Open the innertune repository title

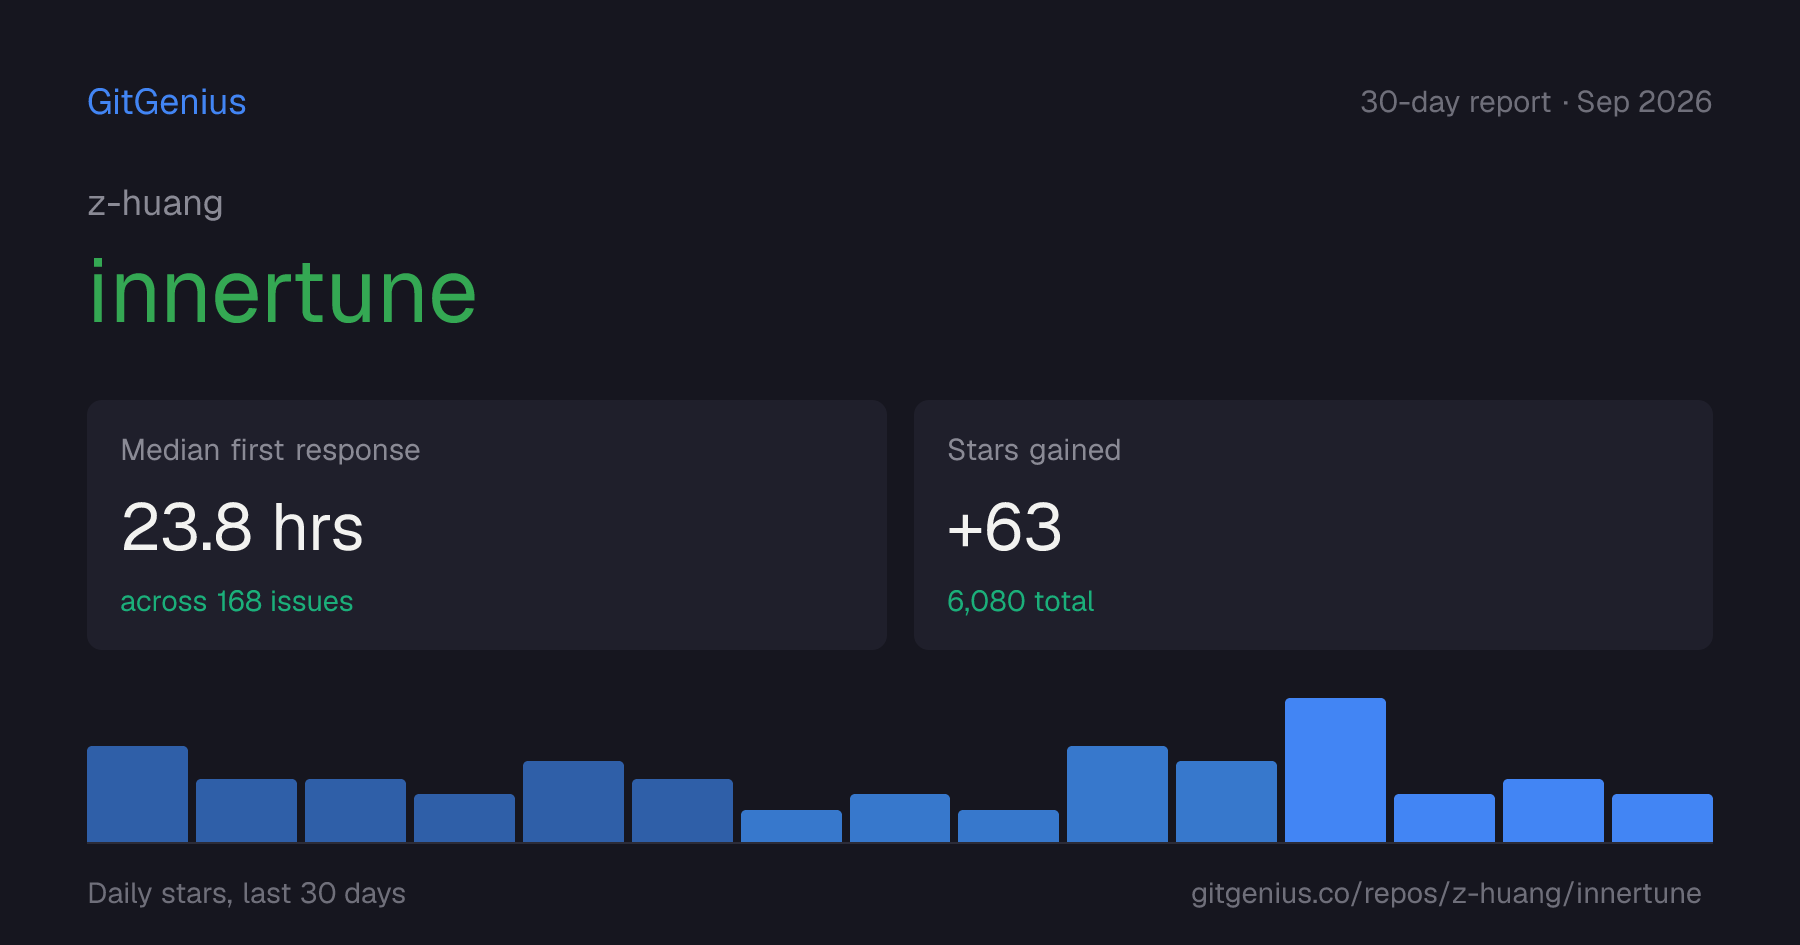[283, 291]
